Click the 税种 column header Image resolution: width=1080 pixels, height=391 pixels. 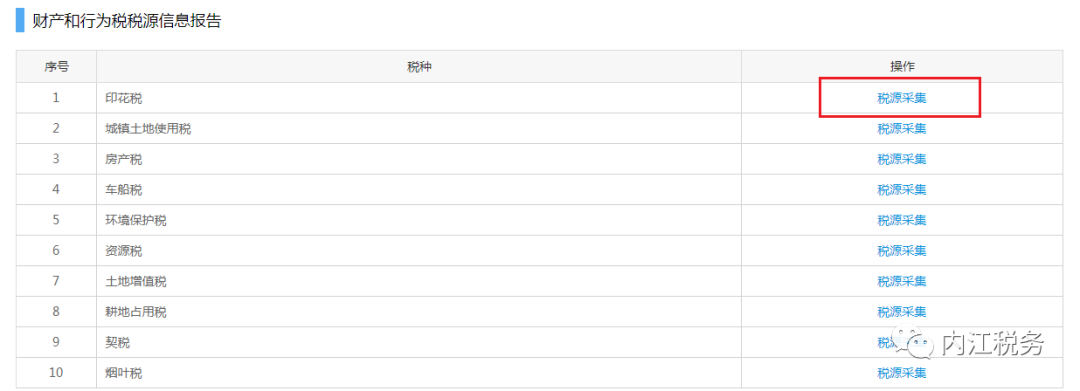(419, 67)
